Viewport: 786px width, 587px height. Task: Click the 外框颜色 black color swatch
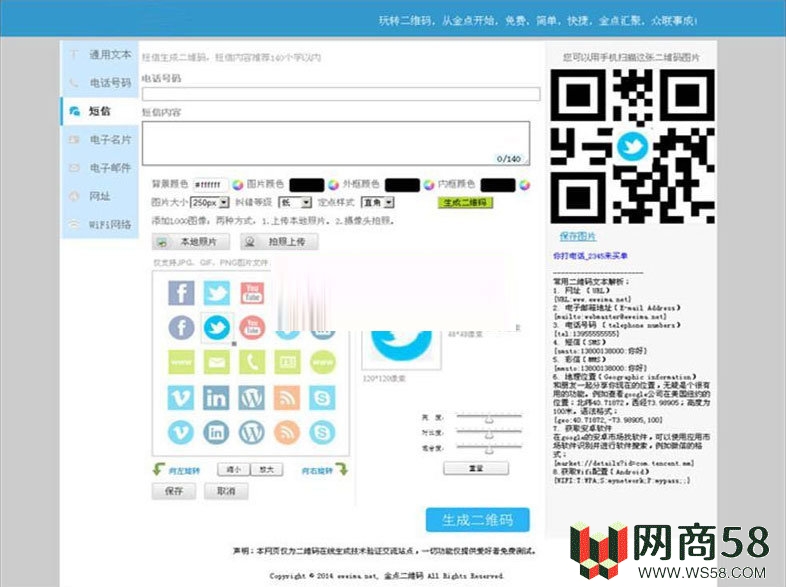402,185
